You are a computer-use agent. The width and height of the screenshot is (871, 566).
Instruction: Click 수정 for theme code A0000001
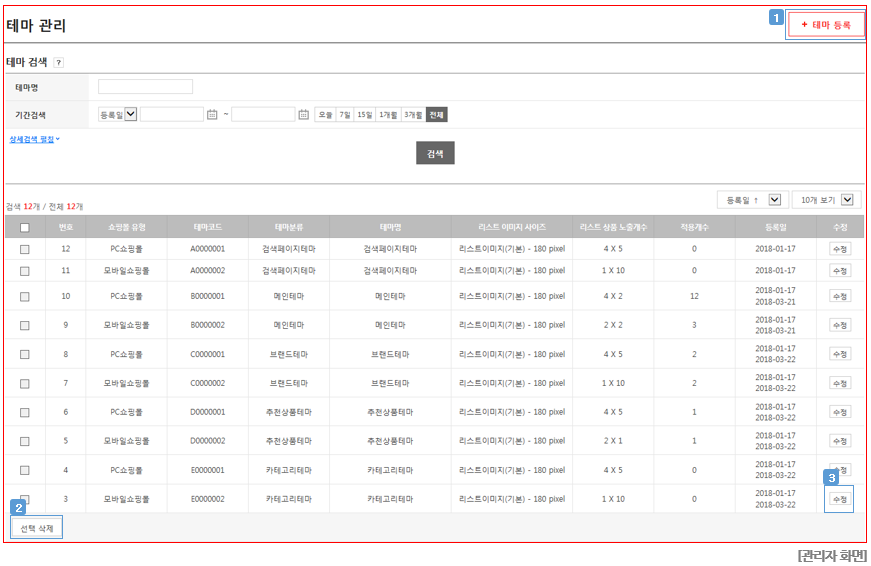(x=840, y=249)
